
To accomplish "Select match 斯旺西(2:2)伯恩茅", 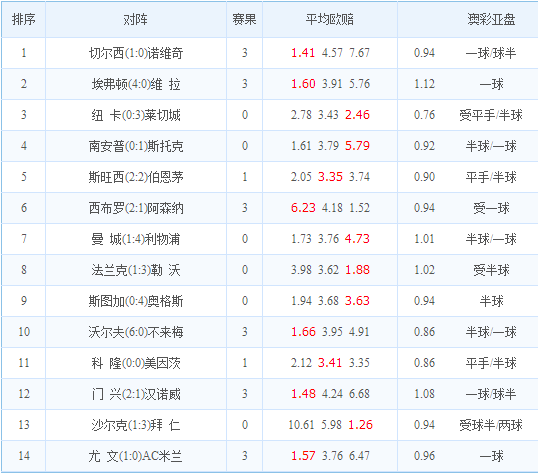I will 136,177.
